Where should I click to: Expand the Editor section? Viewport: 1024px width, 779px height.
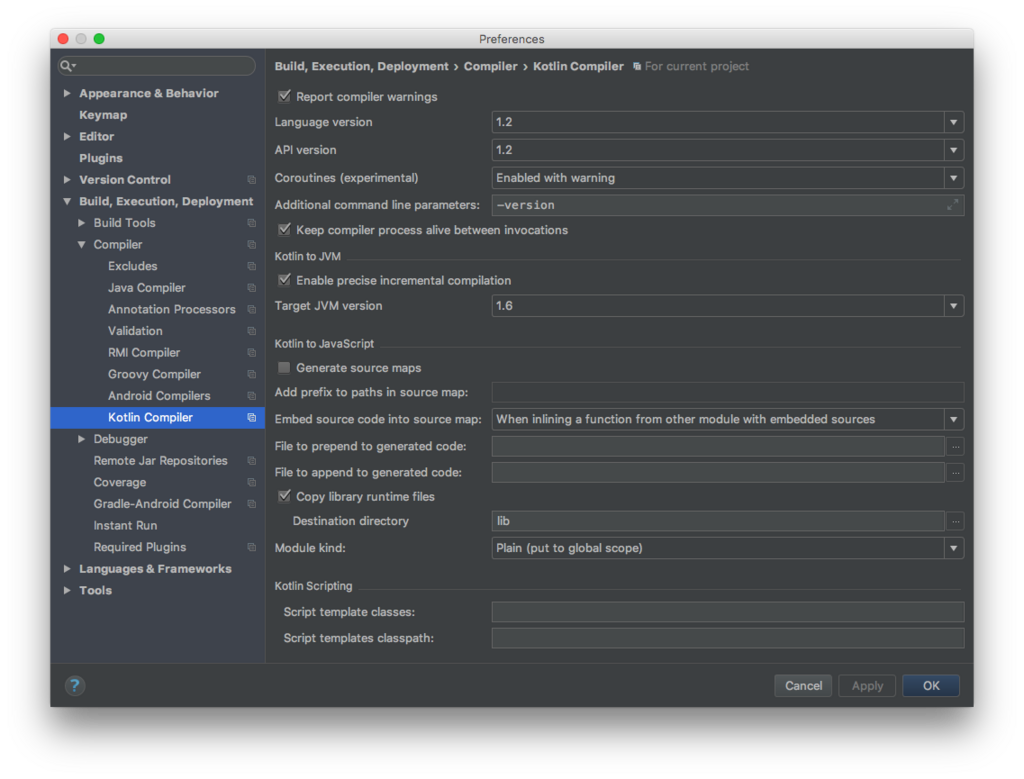(x=67, y=136)
